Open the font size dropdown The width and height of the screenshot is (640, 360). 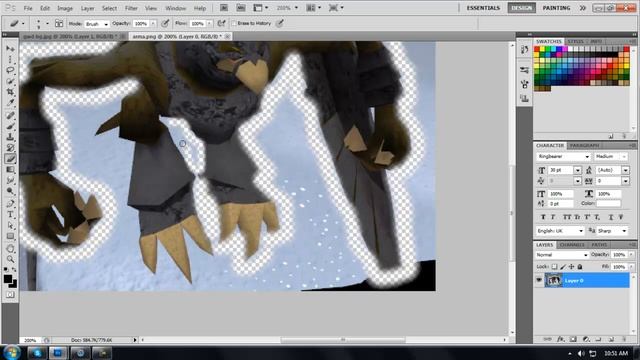tap(578, 170)
